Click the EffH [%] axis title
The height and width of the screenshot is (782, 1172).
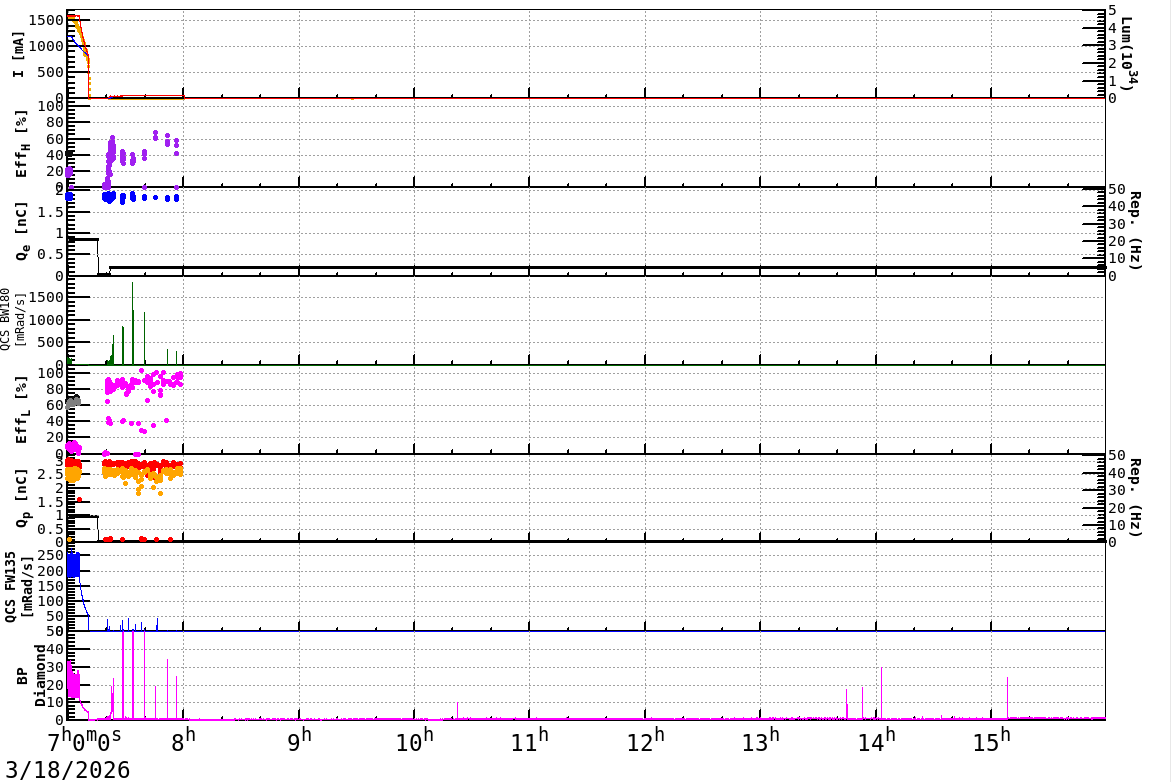tap(21, 144)
